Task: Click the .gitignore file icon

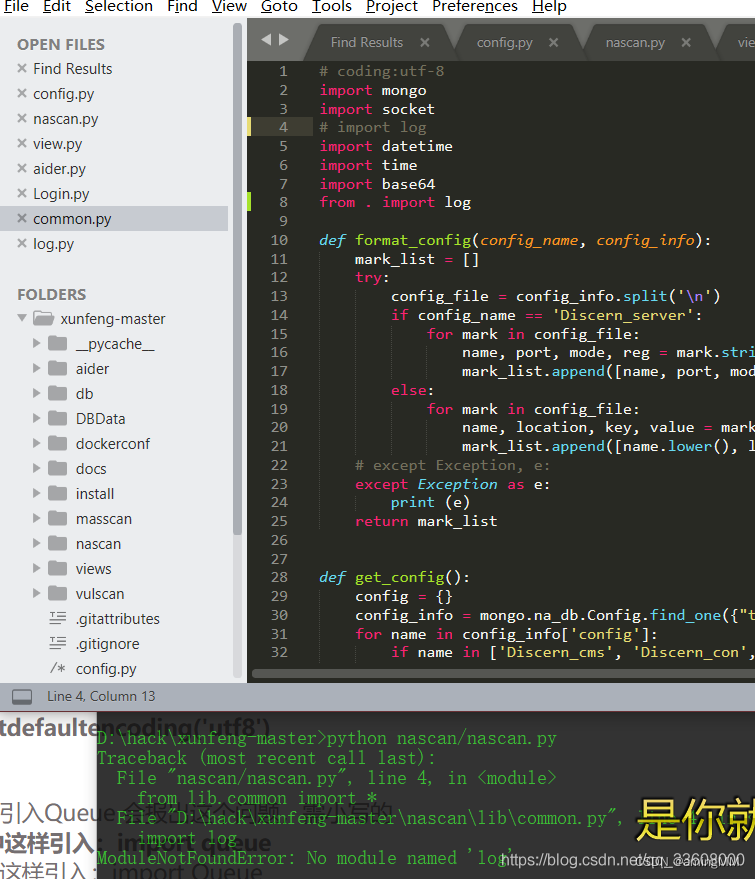Action: (58, 643)
